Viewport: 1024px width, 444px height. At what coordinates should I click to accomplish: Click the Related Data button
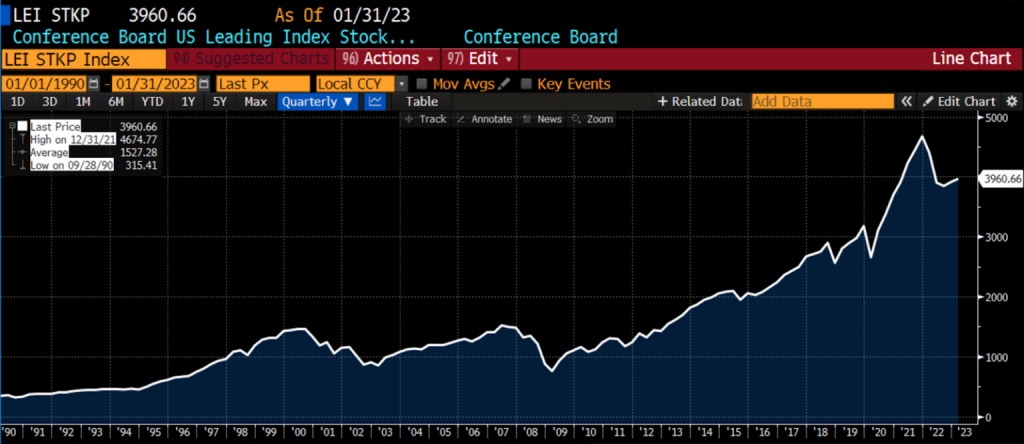[x=699, y=101]
